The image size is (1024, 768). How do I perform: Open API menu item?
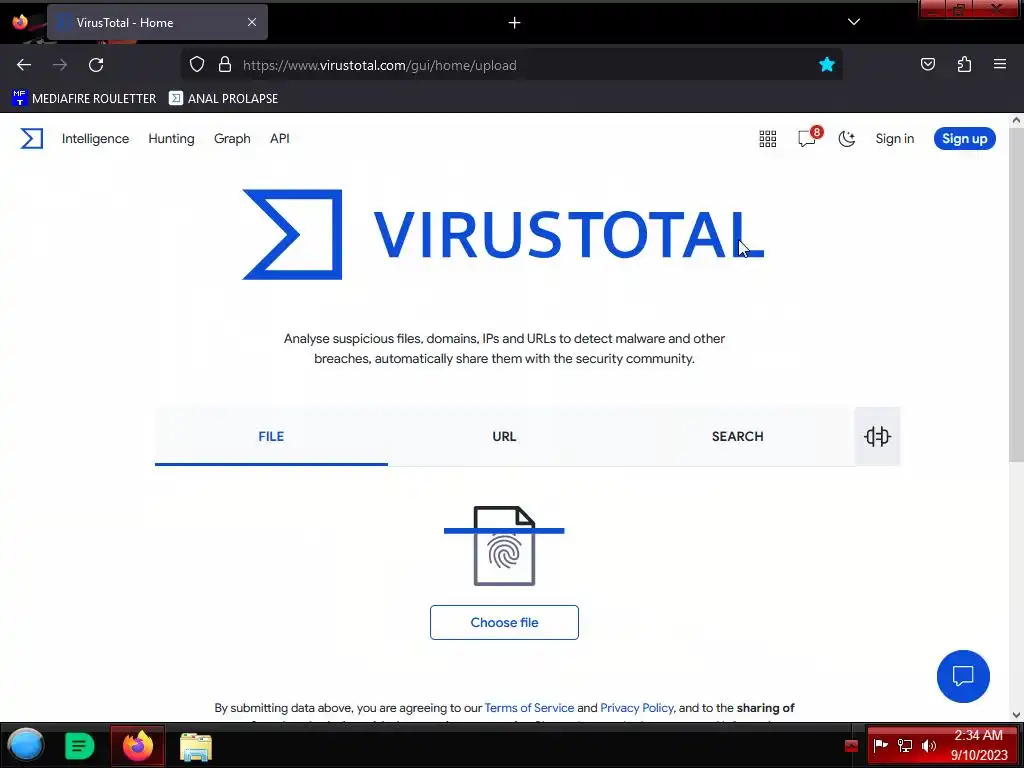280,138
